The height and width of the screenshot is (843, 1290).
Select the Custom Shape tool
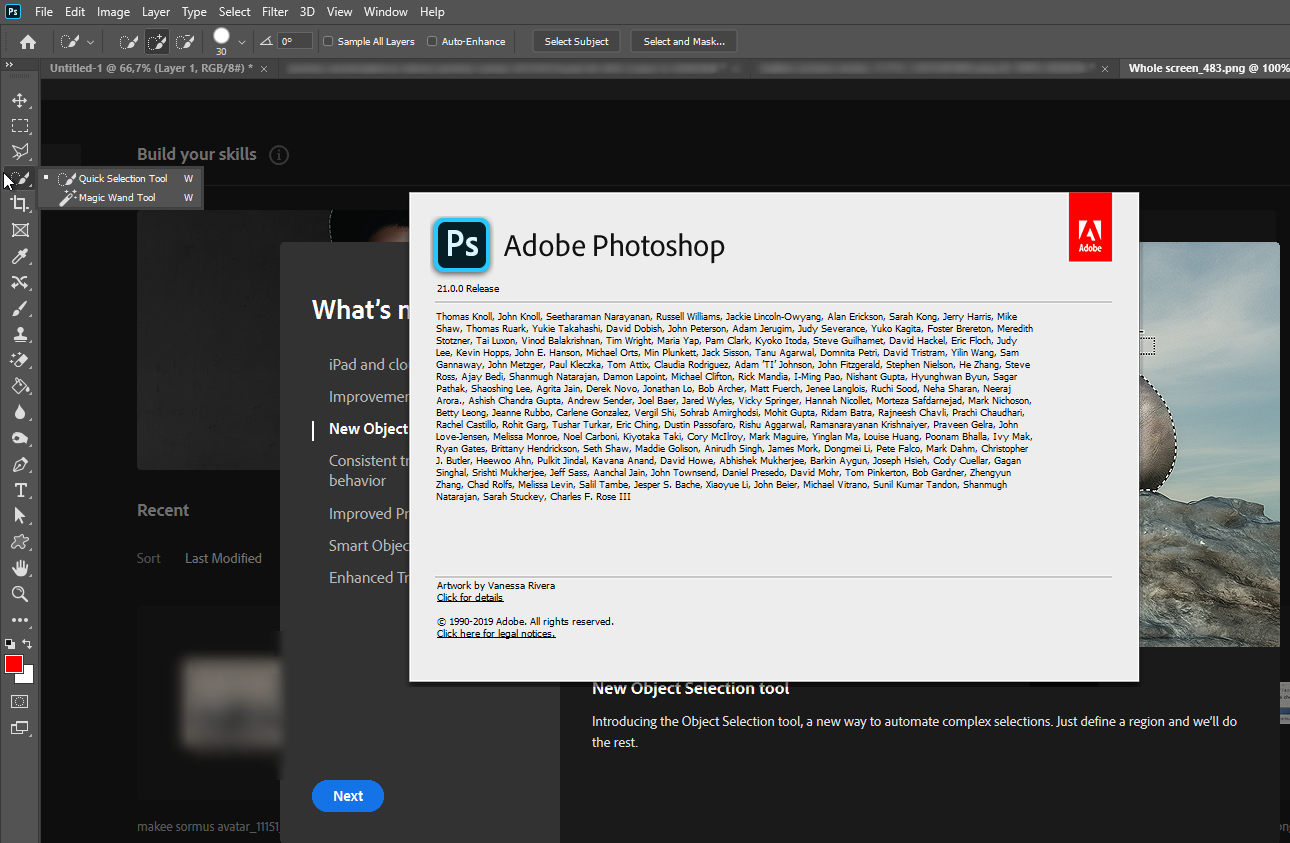[x=19, y=542]
